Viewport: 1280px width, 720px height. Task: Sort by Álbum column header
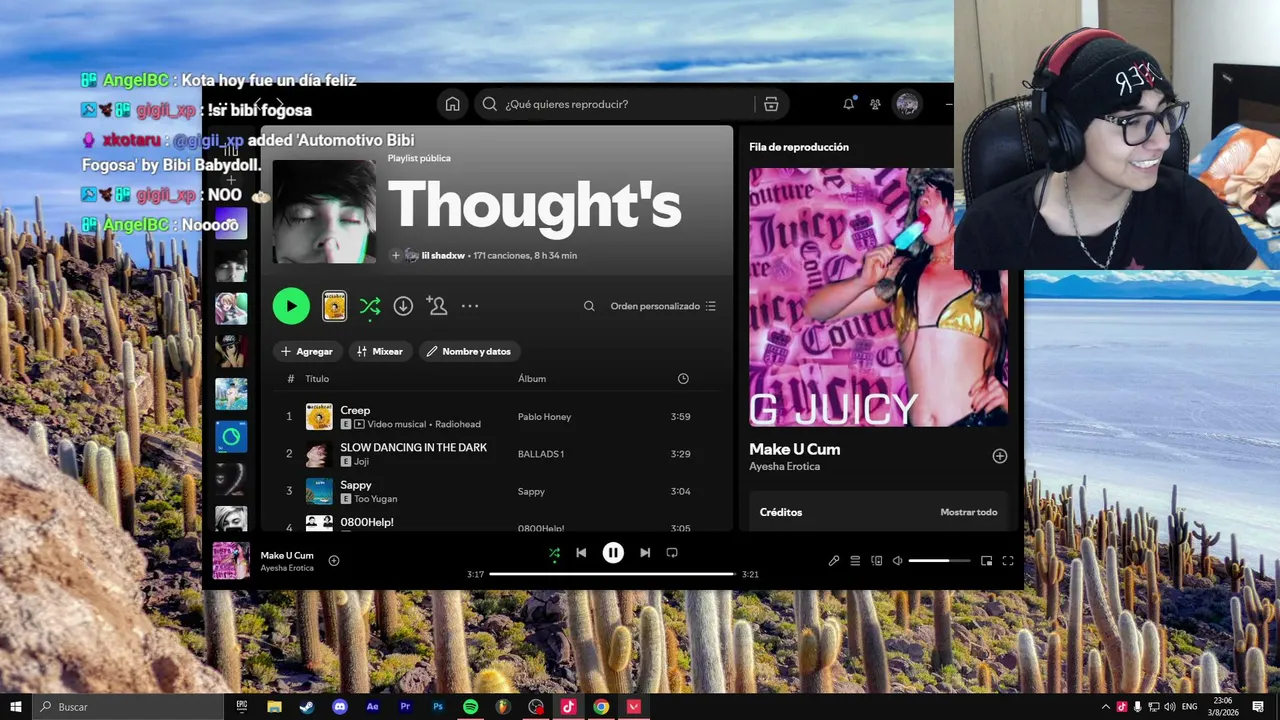(532, 379)
